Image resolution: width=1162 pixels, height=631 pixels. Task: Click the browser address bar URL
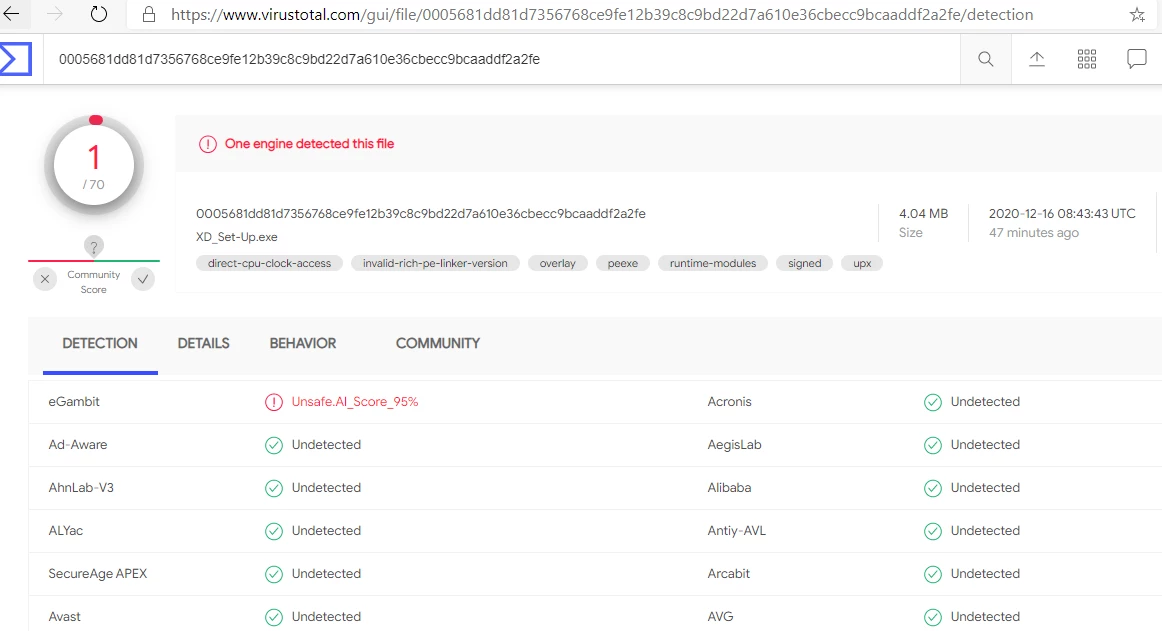point(602,15)
